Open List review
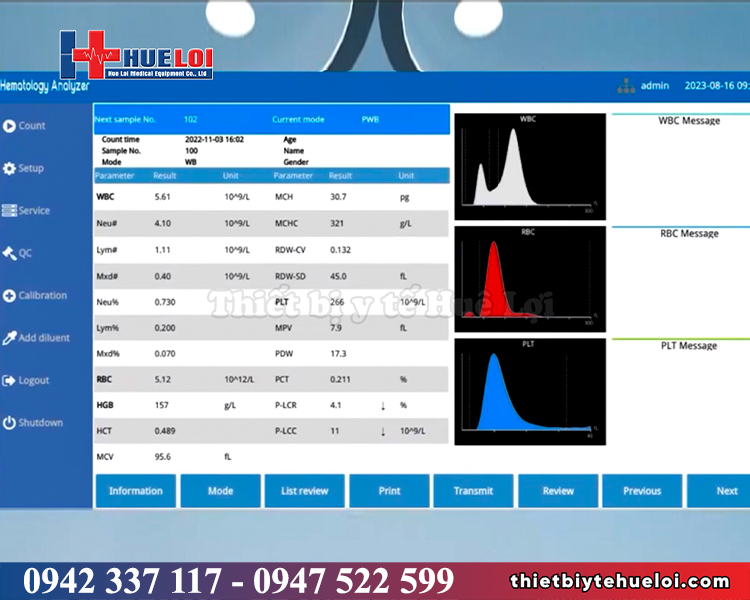Viewport: 750px width, 600px height. pos(304,491)
